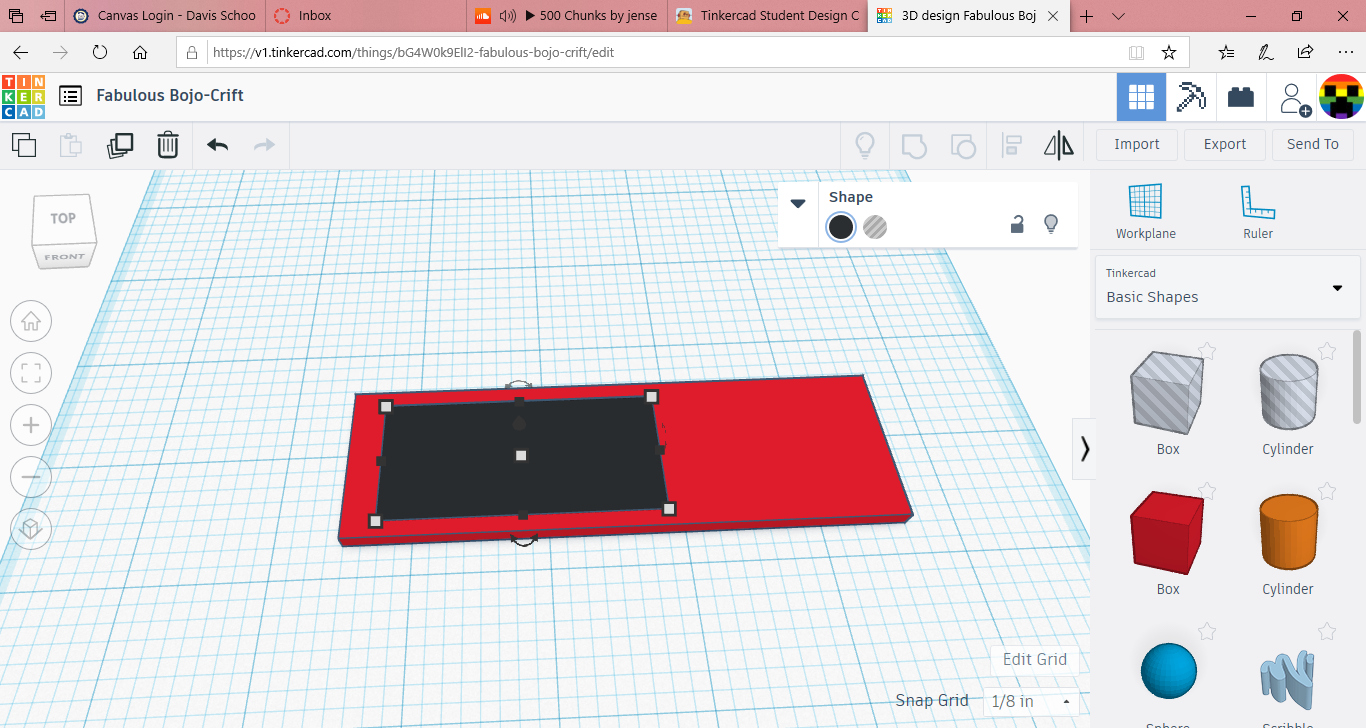Screen dimensions: 1366x728
Task: Click the Duplicate tool icon
Action: (x=120, y=145)
